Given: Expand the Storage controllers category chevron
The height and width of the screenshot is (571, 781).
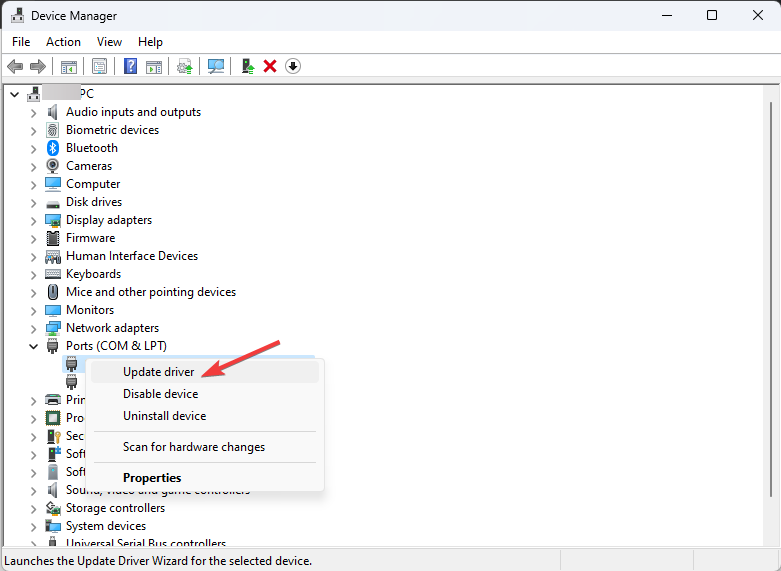Looking at the screenshot, I should 33,508.
